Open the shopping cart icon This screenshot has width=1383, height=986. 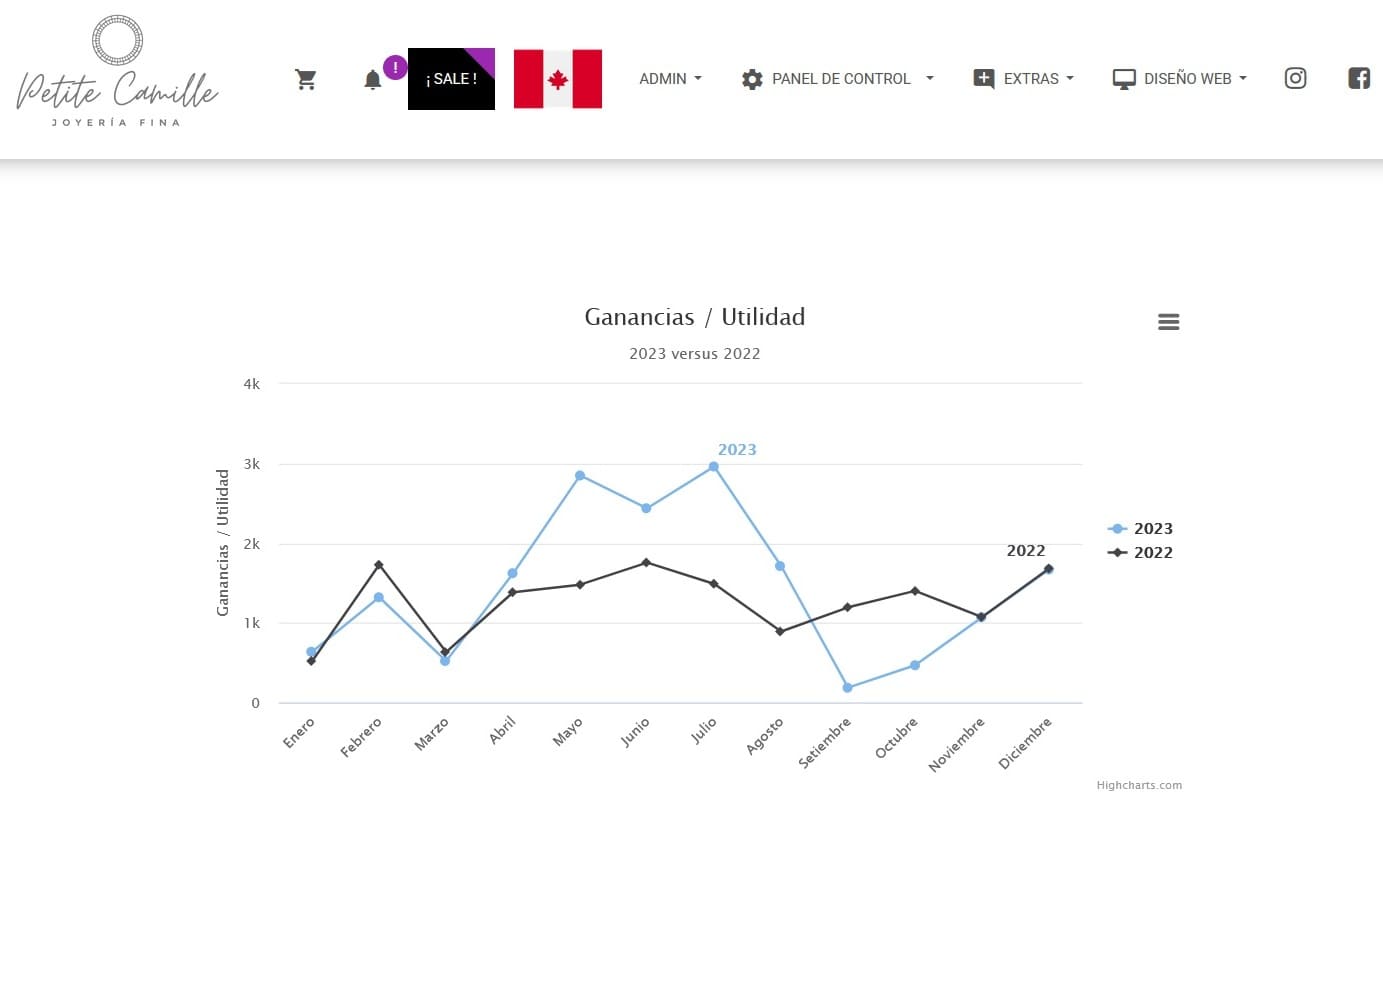[x=306, y=79]
